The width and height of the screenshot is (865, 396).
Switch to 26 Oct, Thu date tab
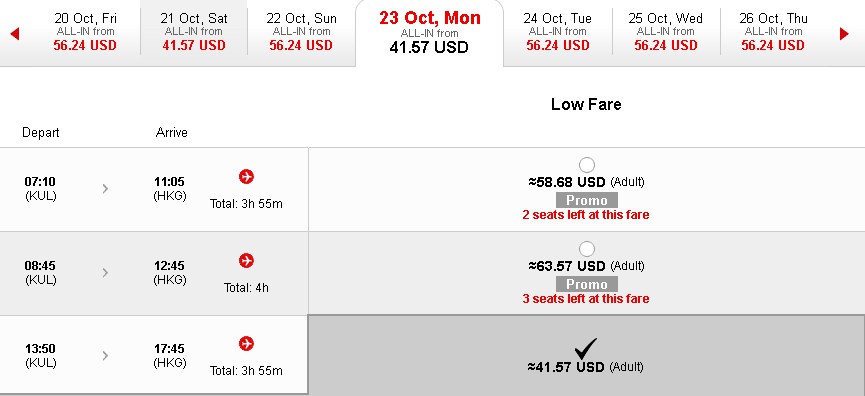pos(773,31)
